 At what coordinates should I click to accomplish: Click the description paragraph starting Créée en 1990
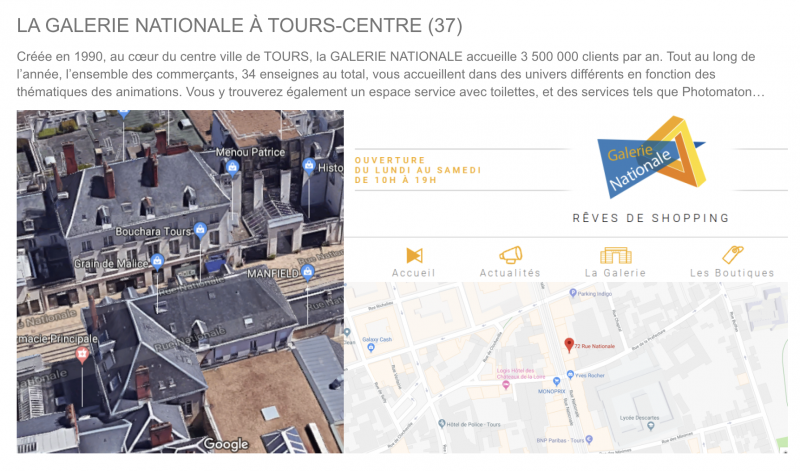click(x=391, y=74)
